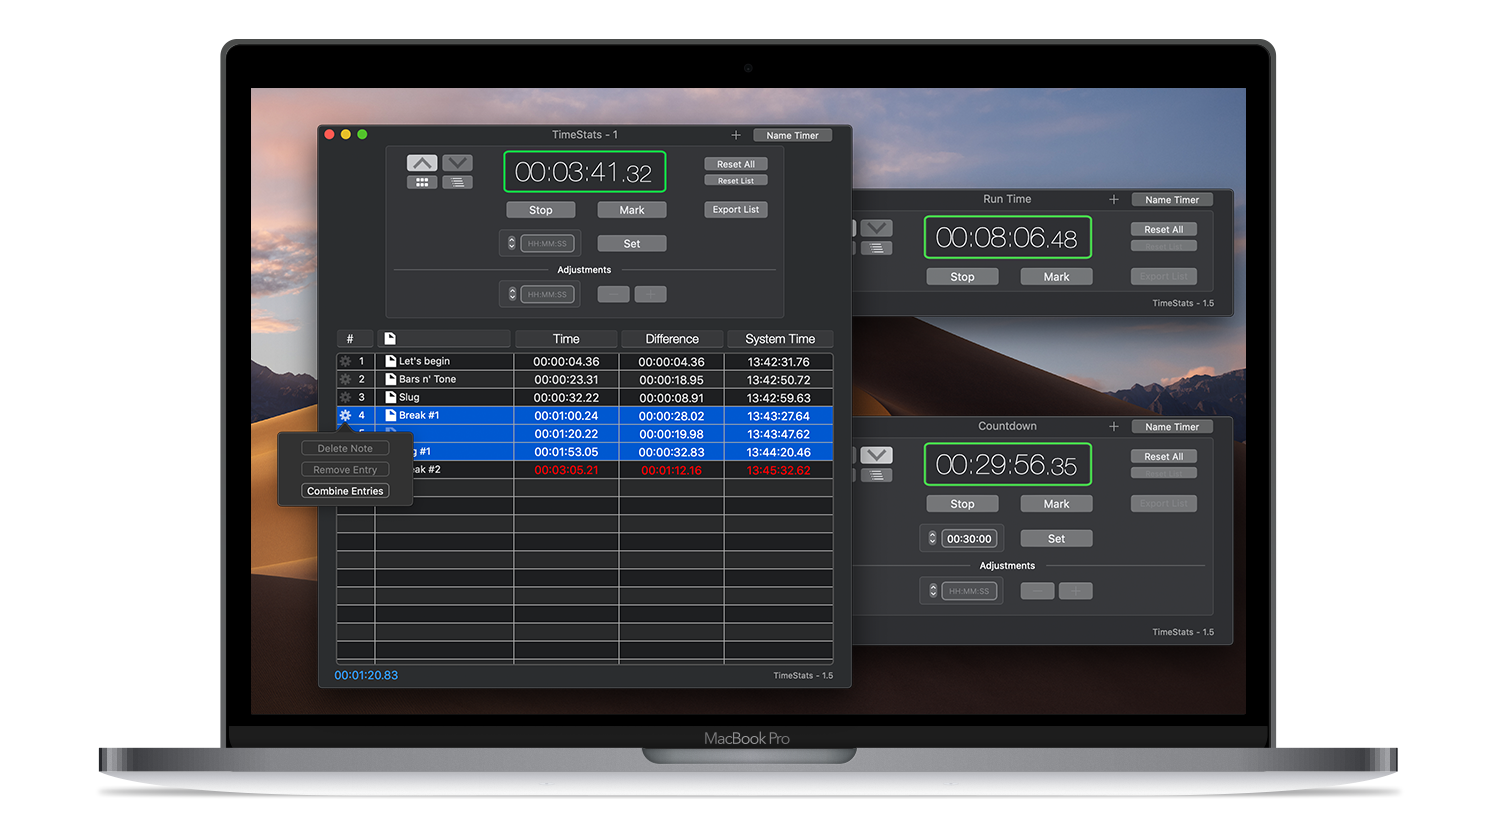Click Reset All in TimeStats - 1 window
This screenshot has height=815, width=1500.
(736, 164)
